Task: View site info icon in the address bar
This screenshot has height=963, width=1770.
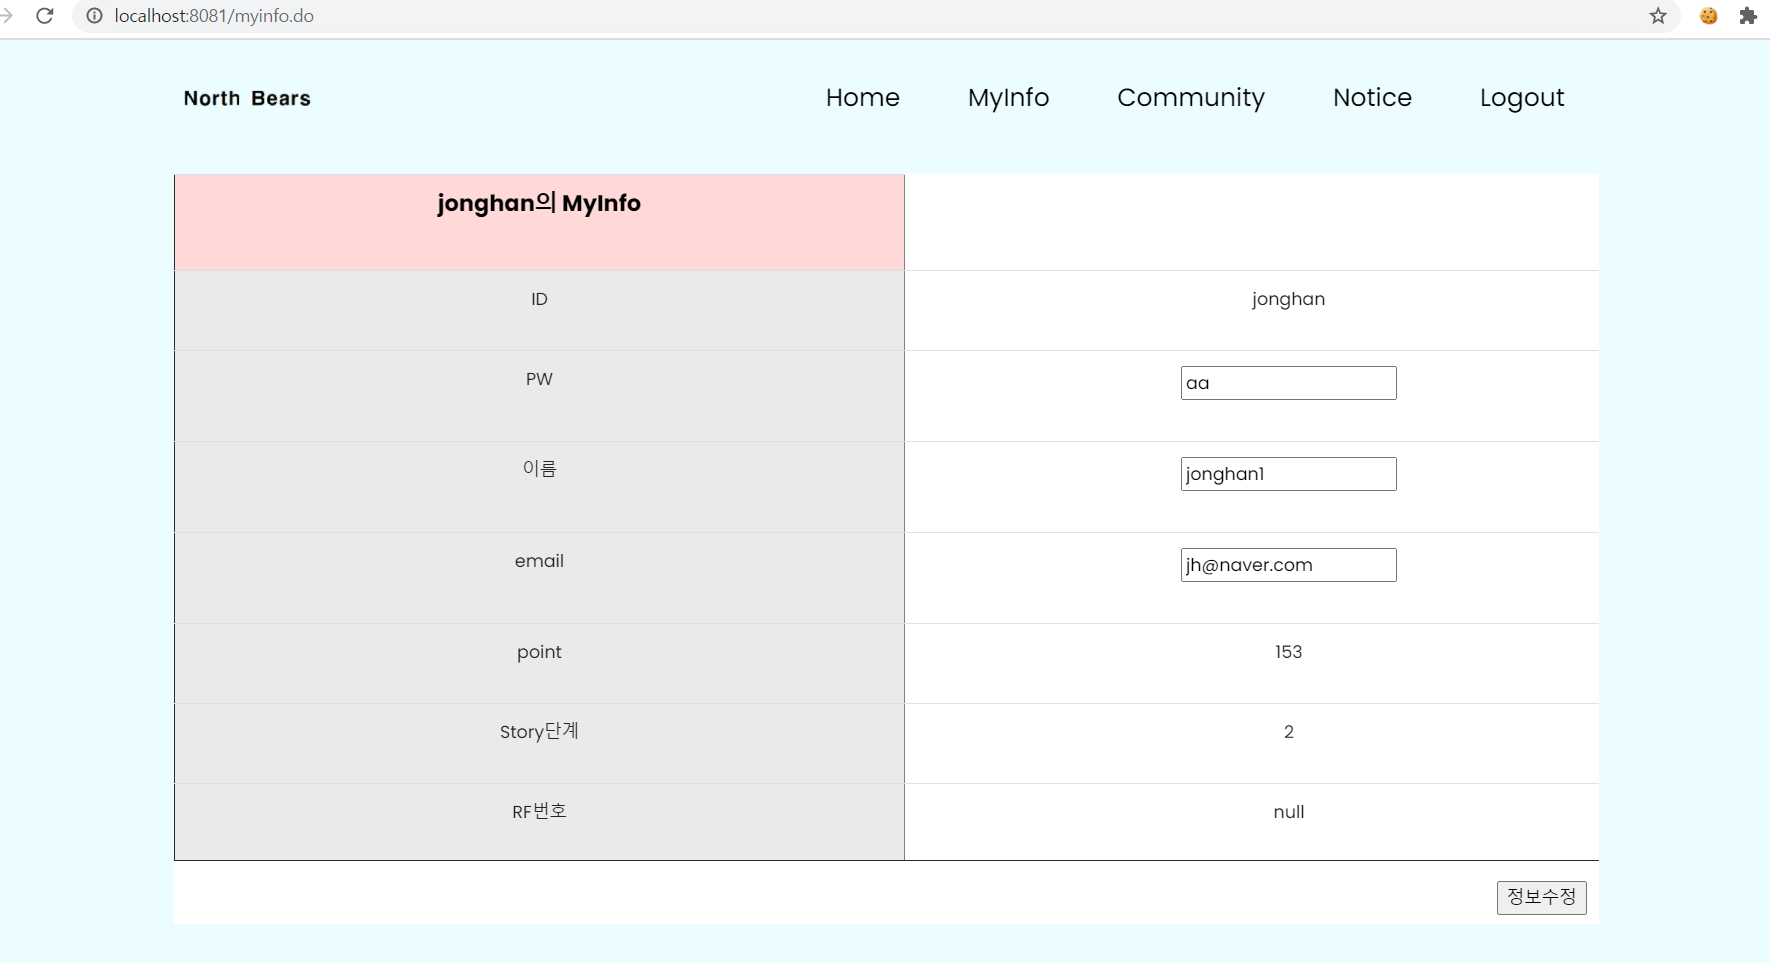Action: click(93, 16)
